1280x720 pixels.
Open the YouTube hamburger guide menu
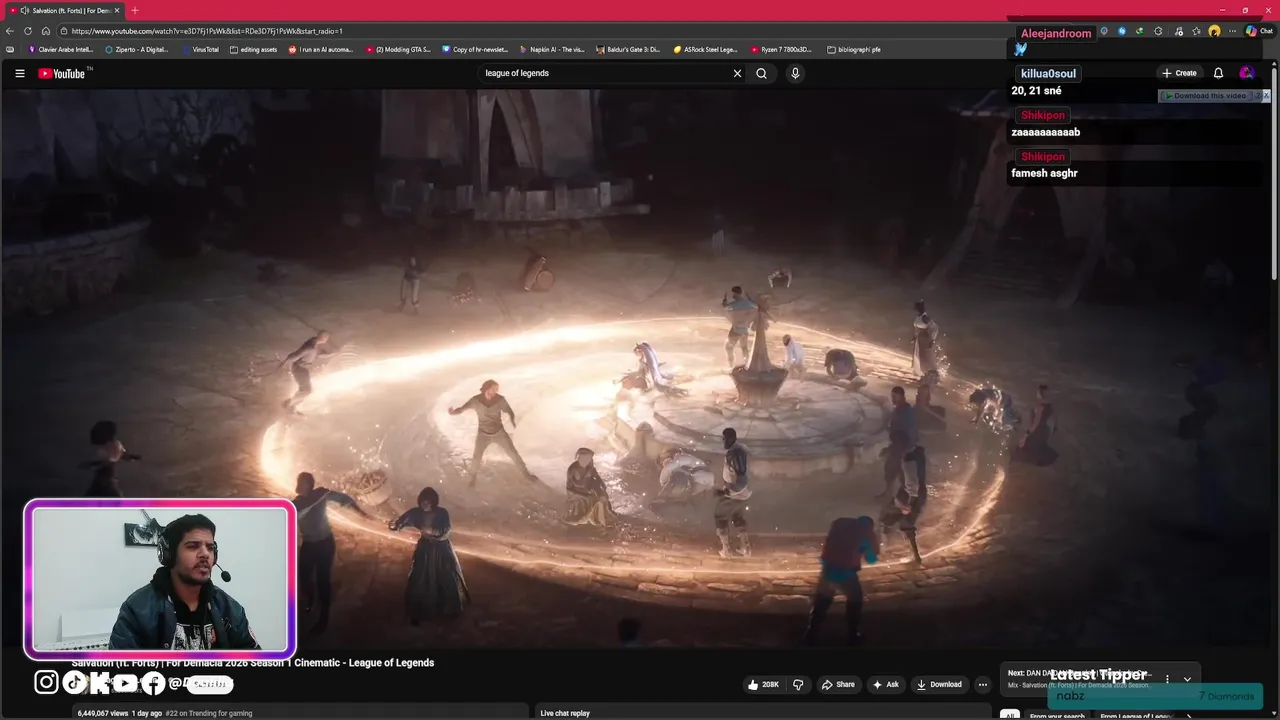[19, 73]
